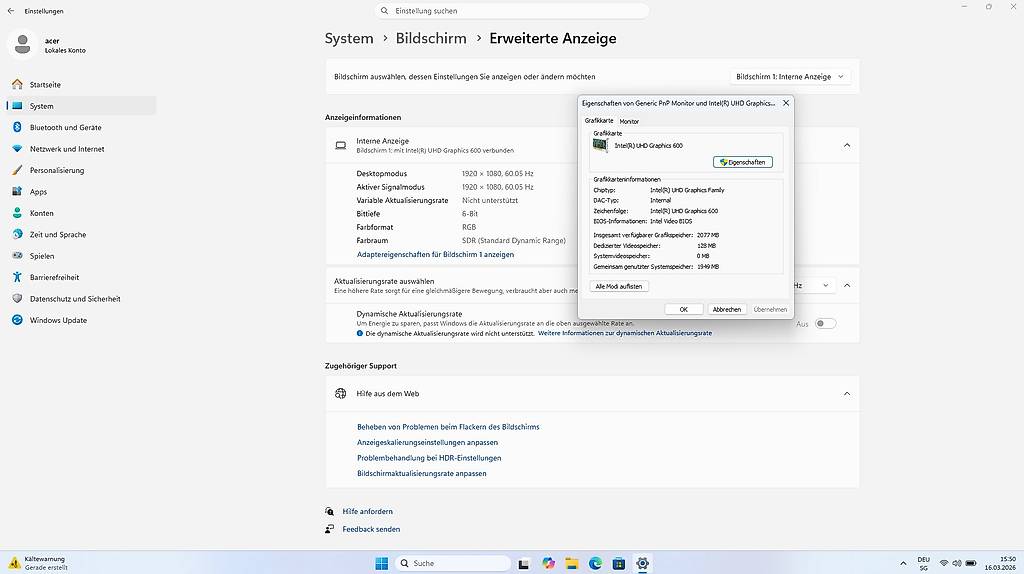Screen dimensions: 1024x574
Task: Click the Settings gear taskbar icon
Action: point(643,563)
